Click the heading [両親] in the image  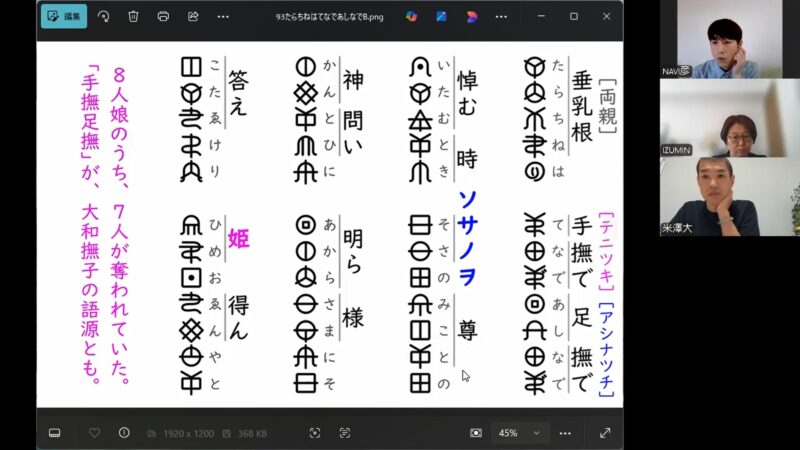607,106
